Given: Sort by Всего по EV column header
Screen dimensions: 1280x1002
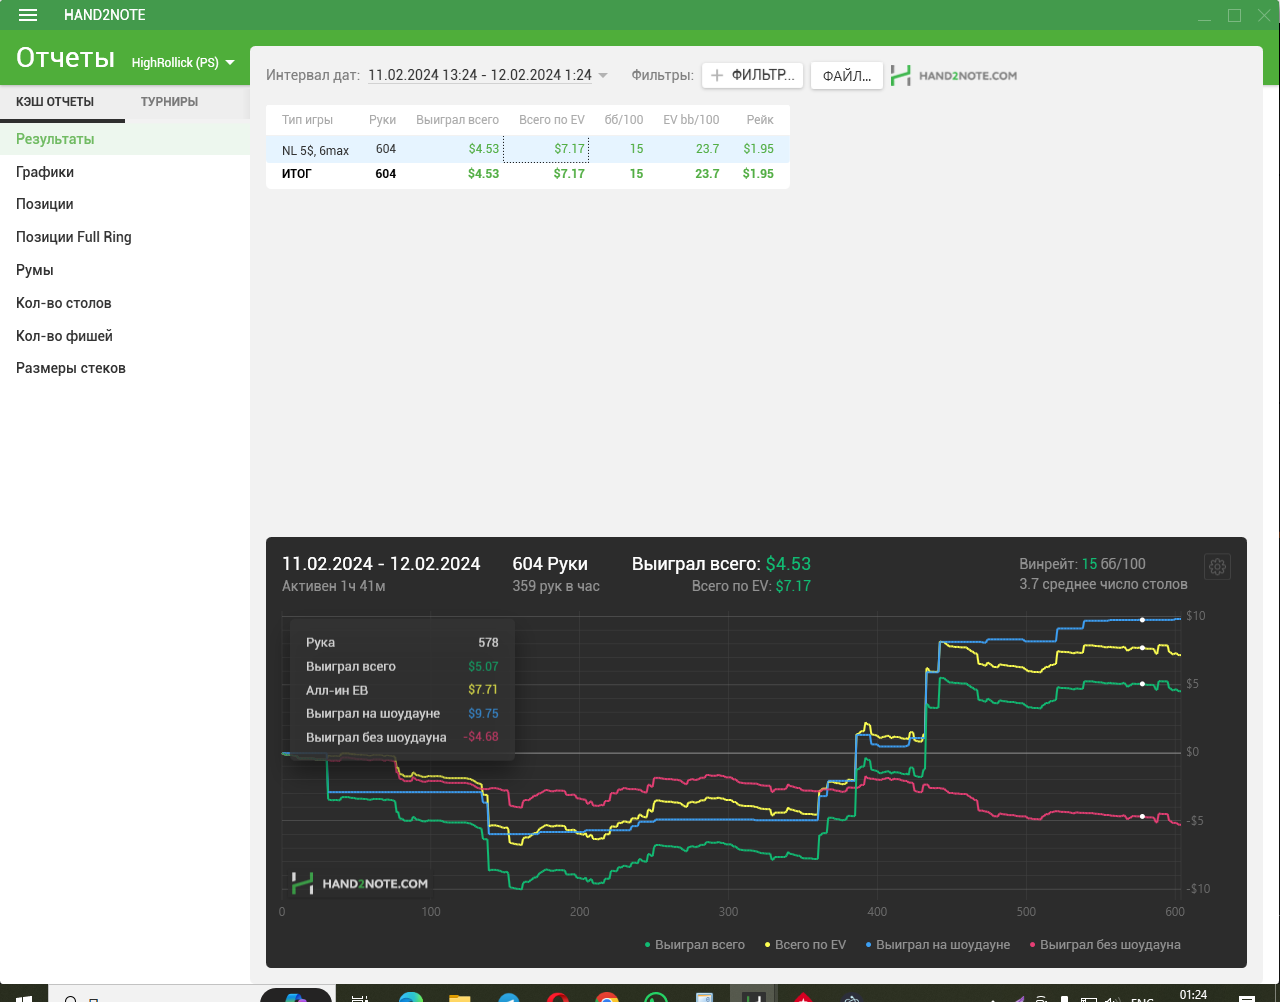Looking at the screenshot, I should (x=552, y=120).
